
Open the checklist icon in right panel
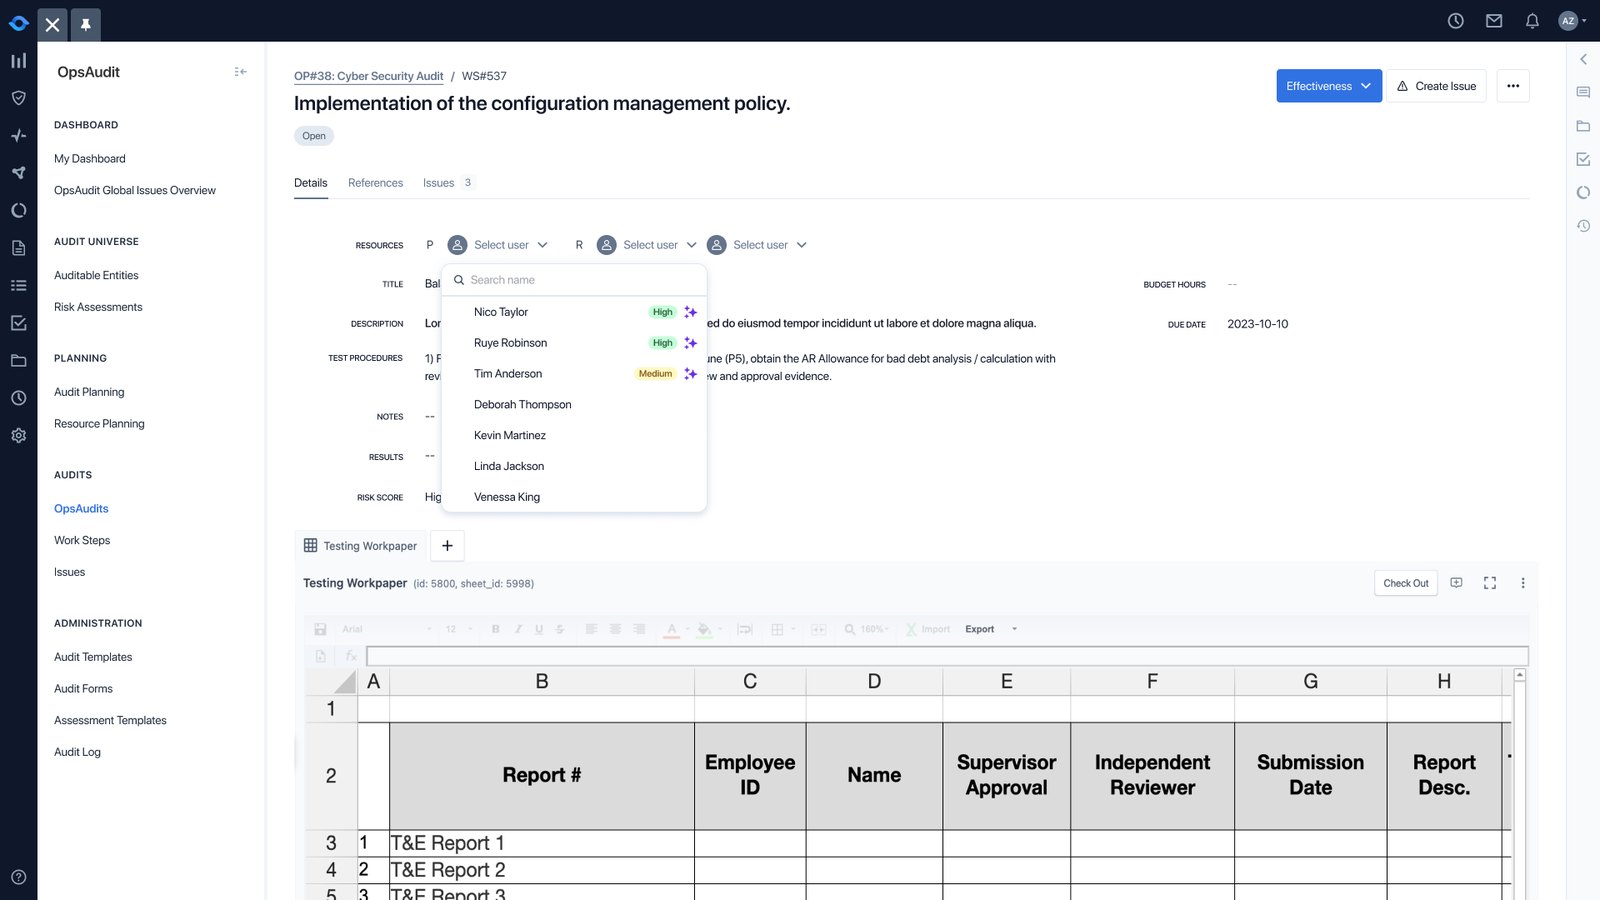coord(1583,159)
